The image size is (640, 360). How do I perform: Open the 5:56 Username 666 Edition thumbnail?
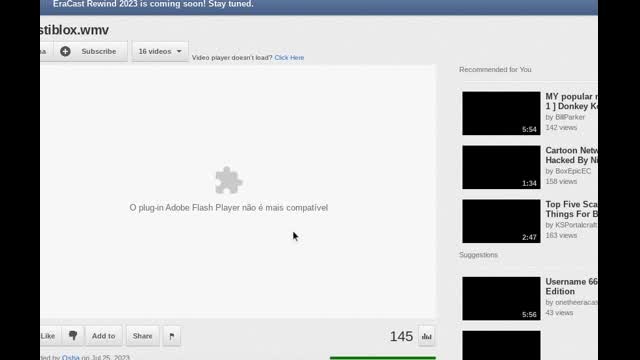coord(501,298)
